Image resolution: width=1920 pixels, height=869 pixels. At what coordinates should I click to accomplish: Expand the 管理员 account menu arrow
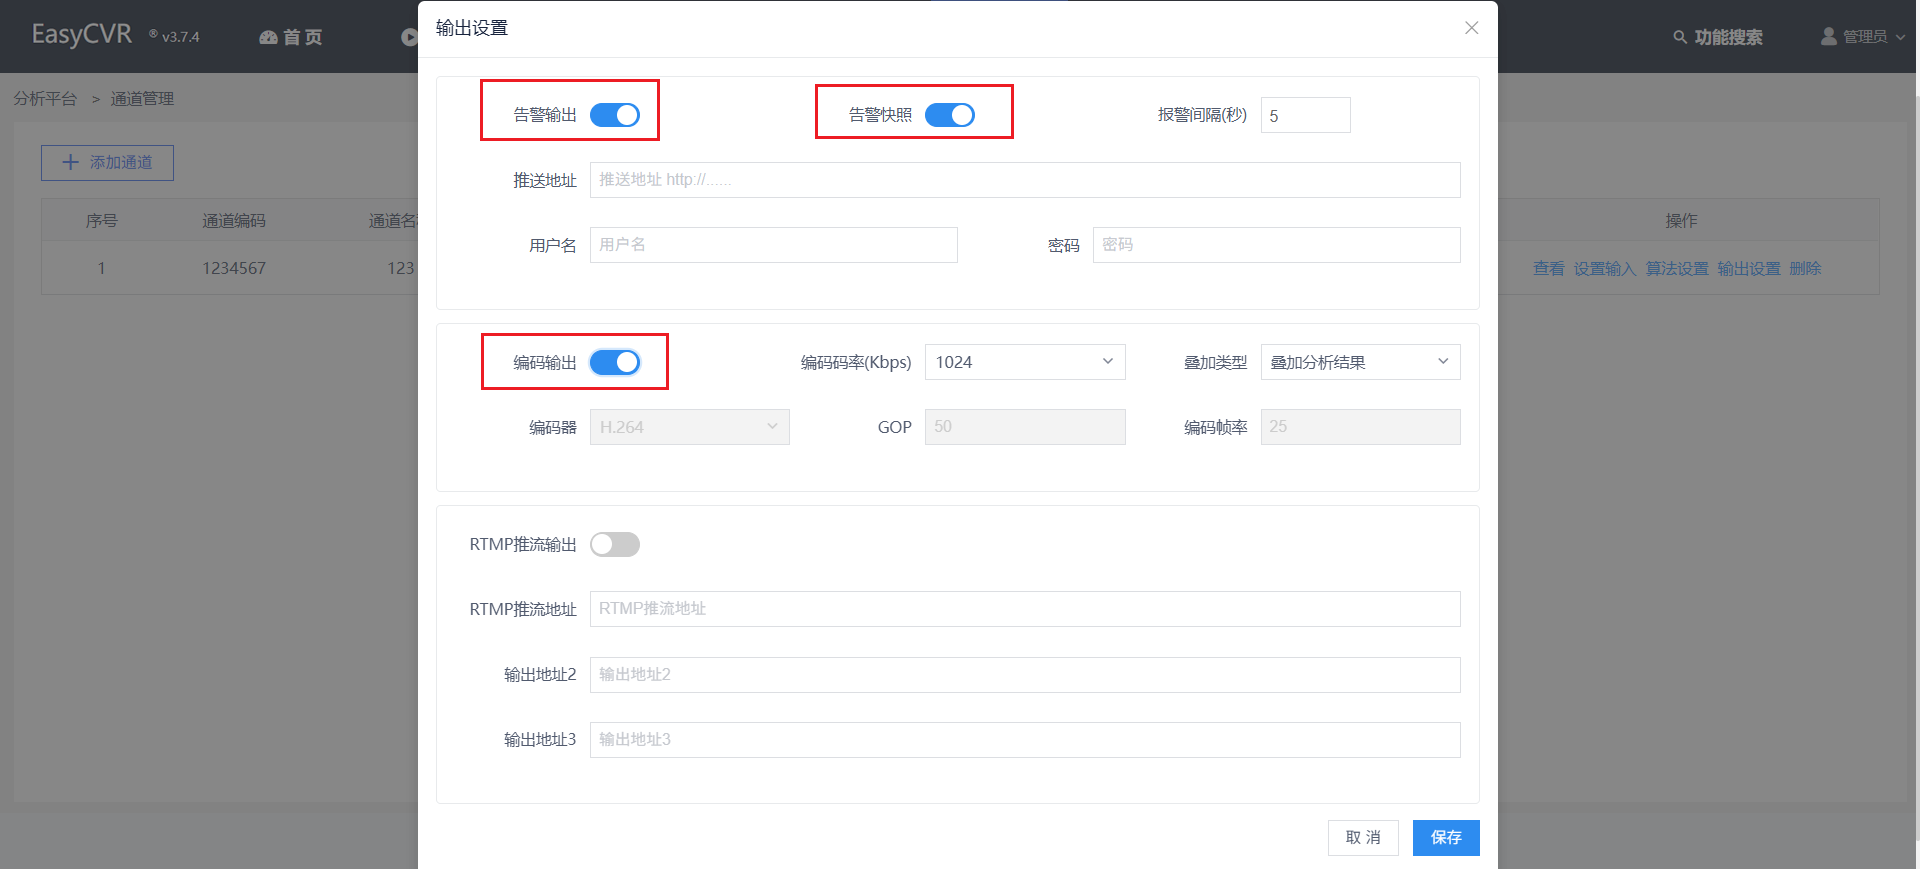tap(1900, 37)
